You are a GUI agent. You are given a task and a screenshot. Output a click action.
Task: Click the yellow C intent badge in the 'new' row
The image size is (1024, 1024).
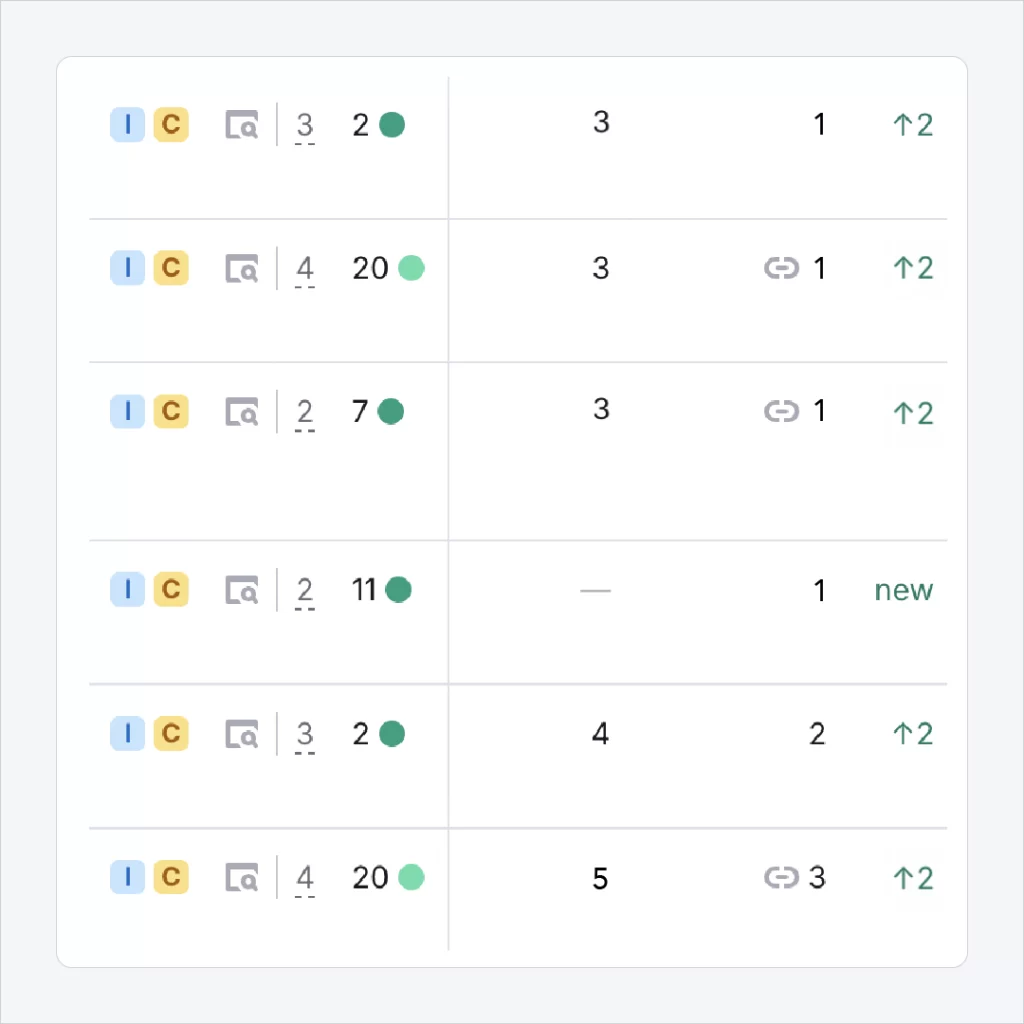[171, 590]
